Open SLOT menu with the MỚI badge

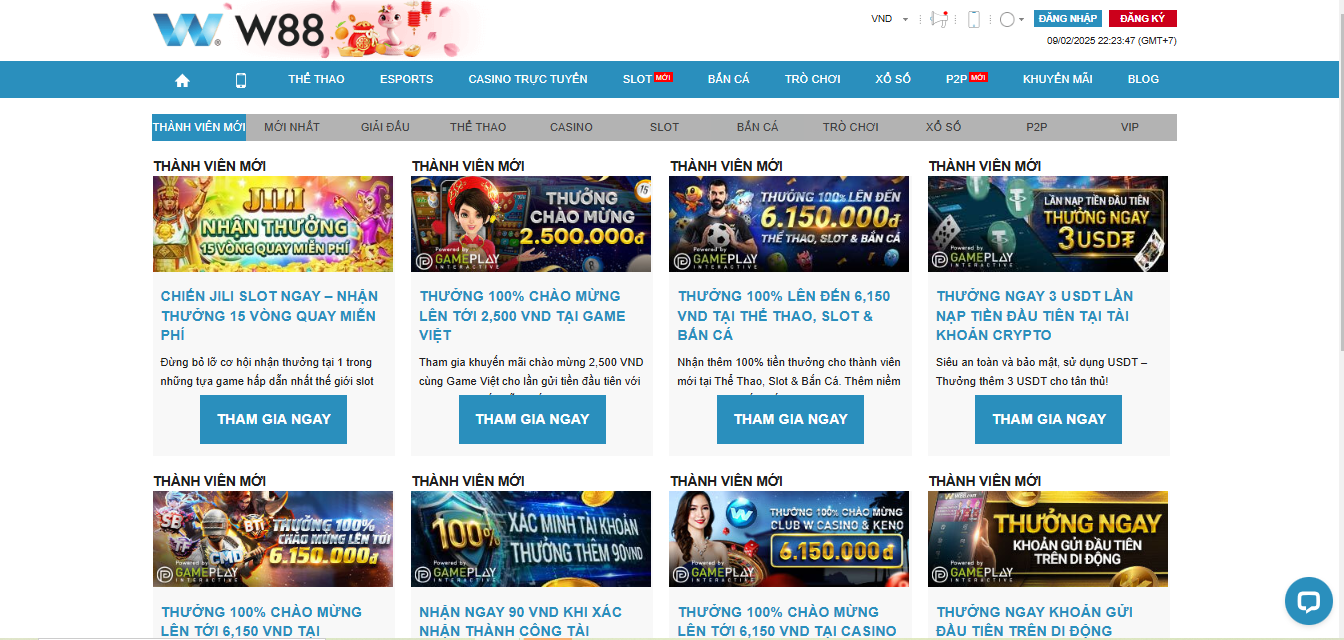pyautogui.click(x=646, y=79)
